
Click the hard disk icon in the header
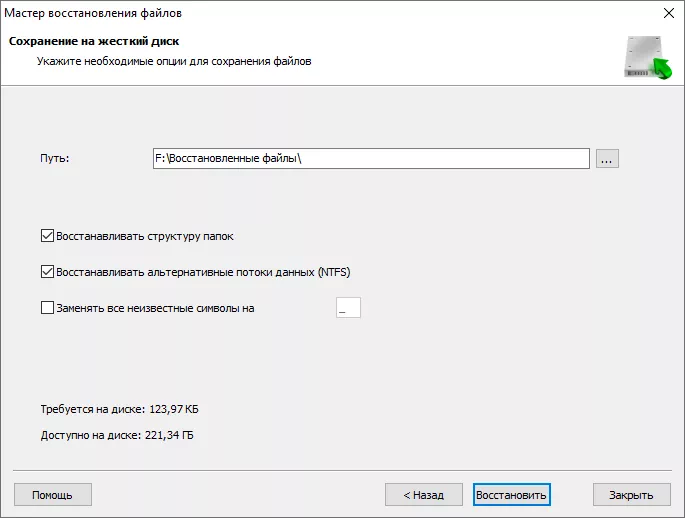[645, 58]
